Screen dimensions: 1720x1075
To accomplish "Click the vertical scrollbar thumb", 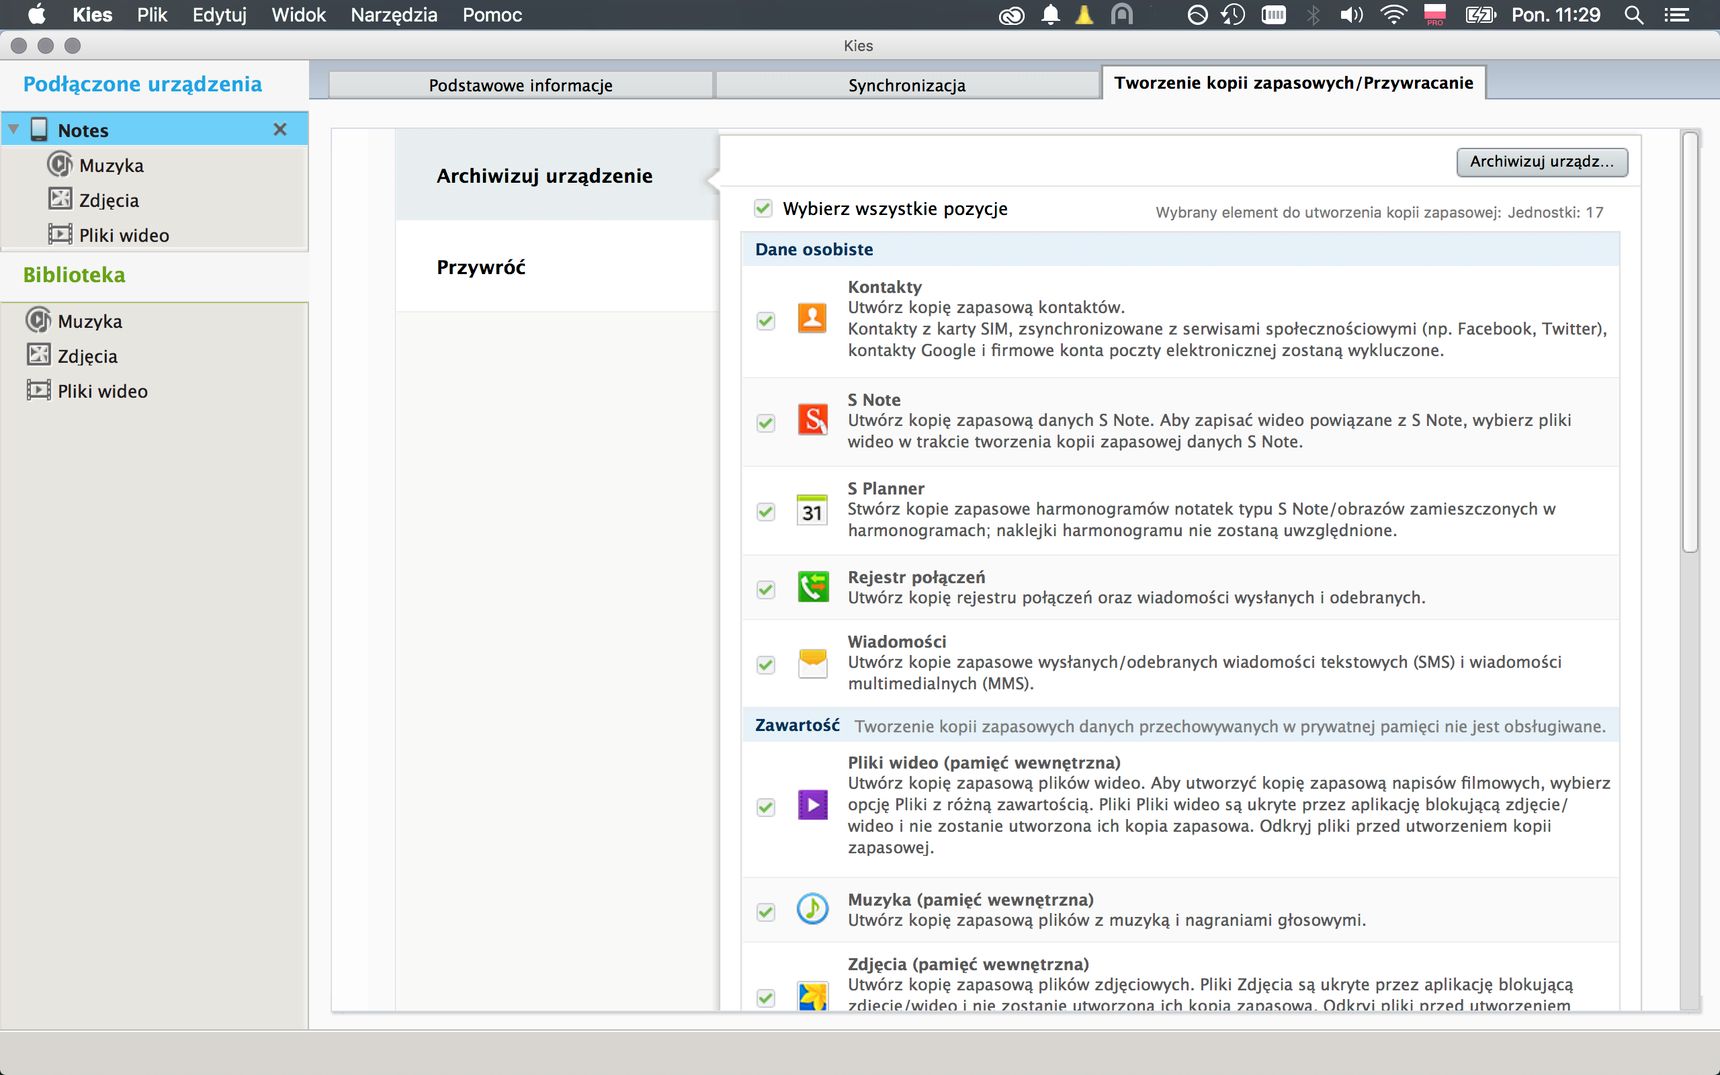I will click(1690, 342).
